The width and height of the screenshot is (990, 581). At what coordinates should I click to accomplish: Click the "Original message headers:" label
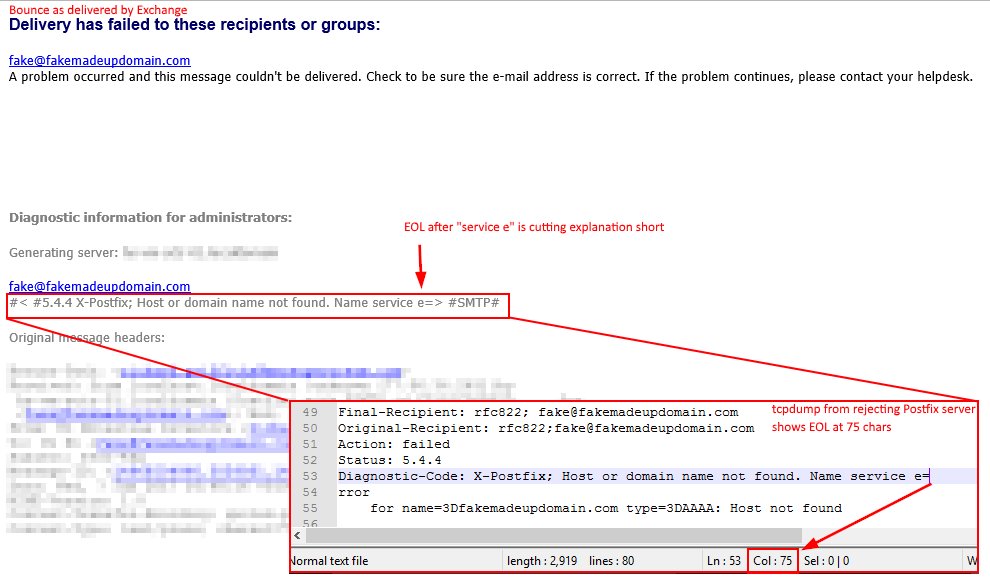[86, 338]
